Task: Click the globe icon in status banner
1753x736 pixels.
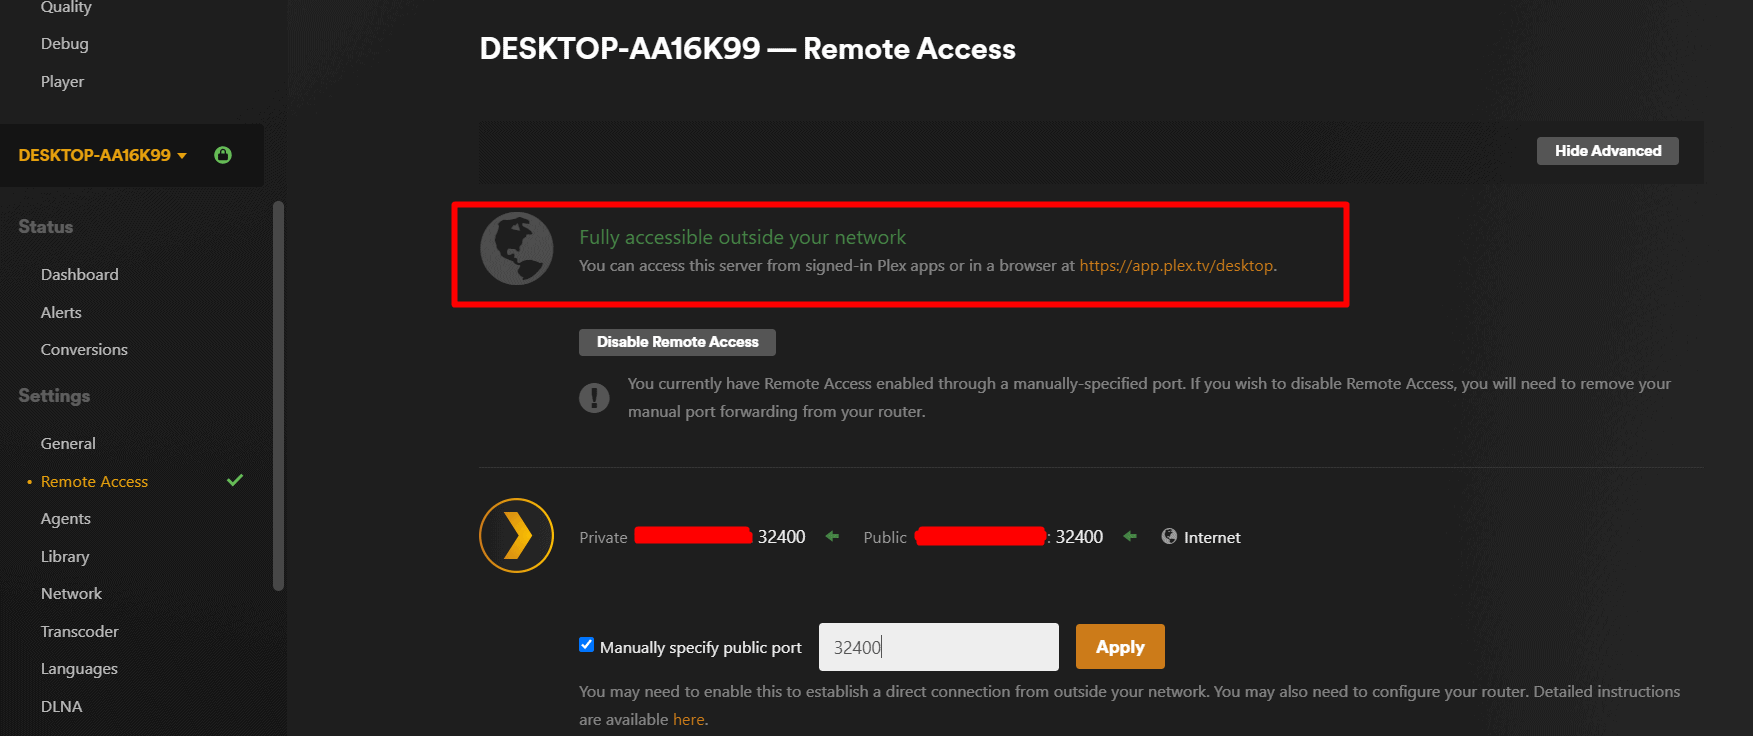Action: (517, 249)
